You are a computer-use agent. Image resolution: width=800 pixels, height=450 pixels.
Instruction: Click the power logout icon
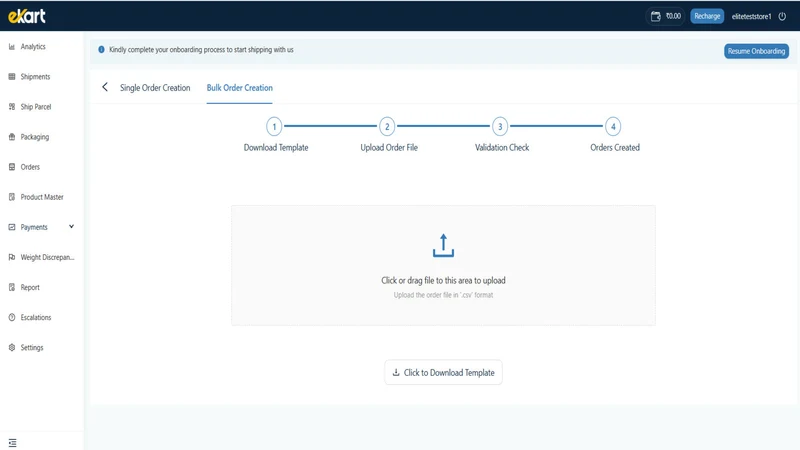[x=782, y=16]
